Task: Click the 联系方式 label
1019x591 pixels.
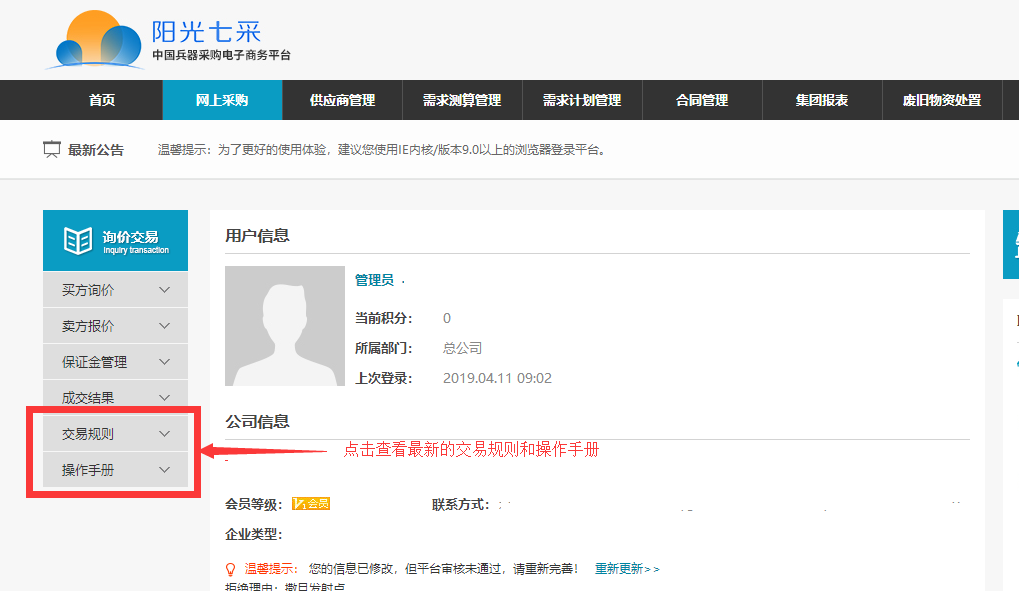Action: click(461, 505)
